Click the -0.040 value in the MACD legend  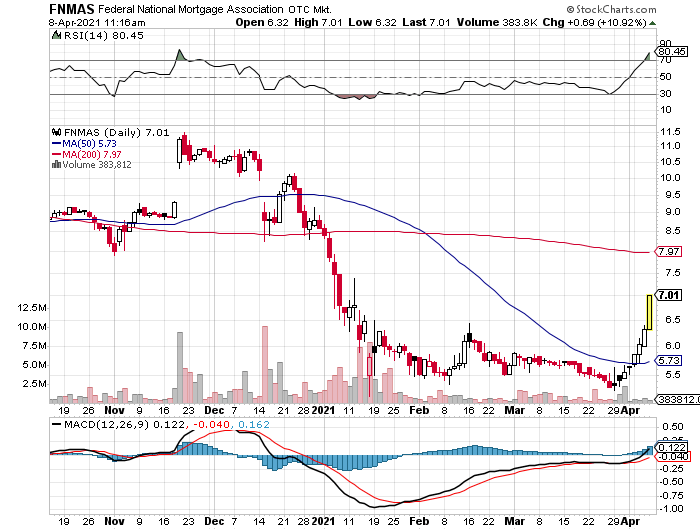tap(212, 424)
